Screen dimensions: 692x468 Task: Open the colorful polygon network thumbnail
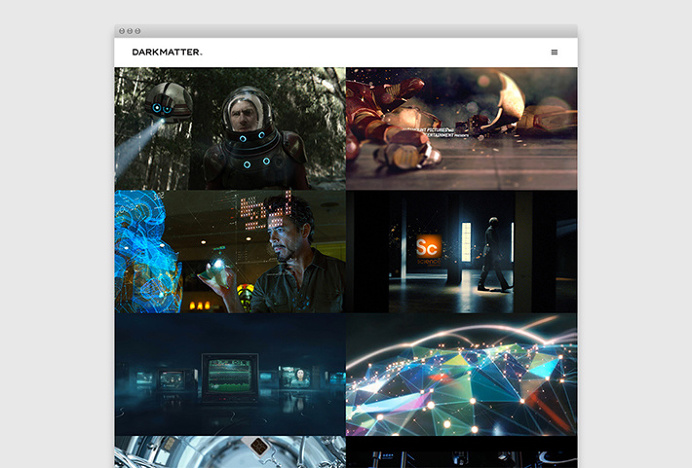(462, 374)
